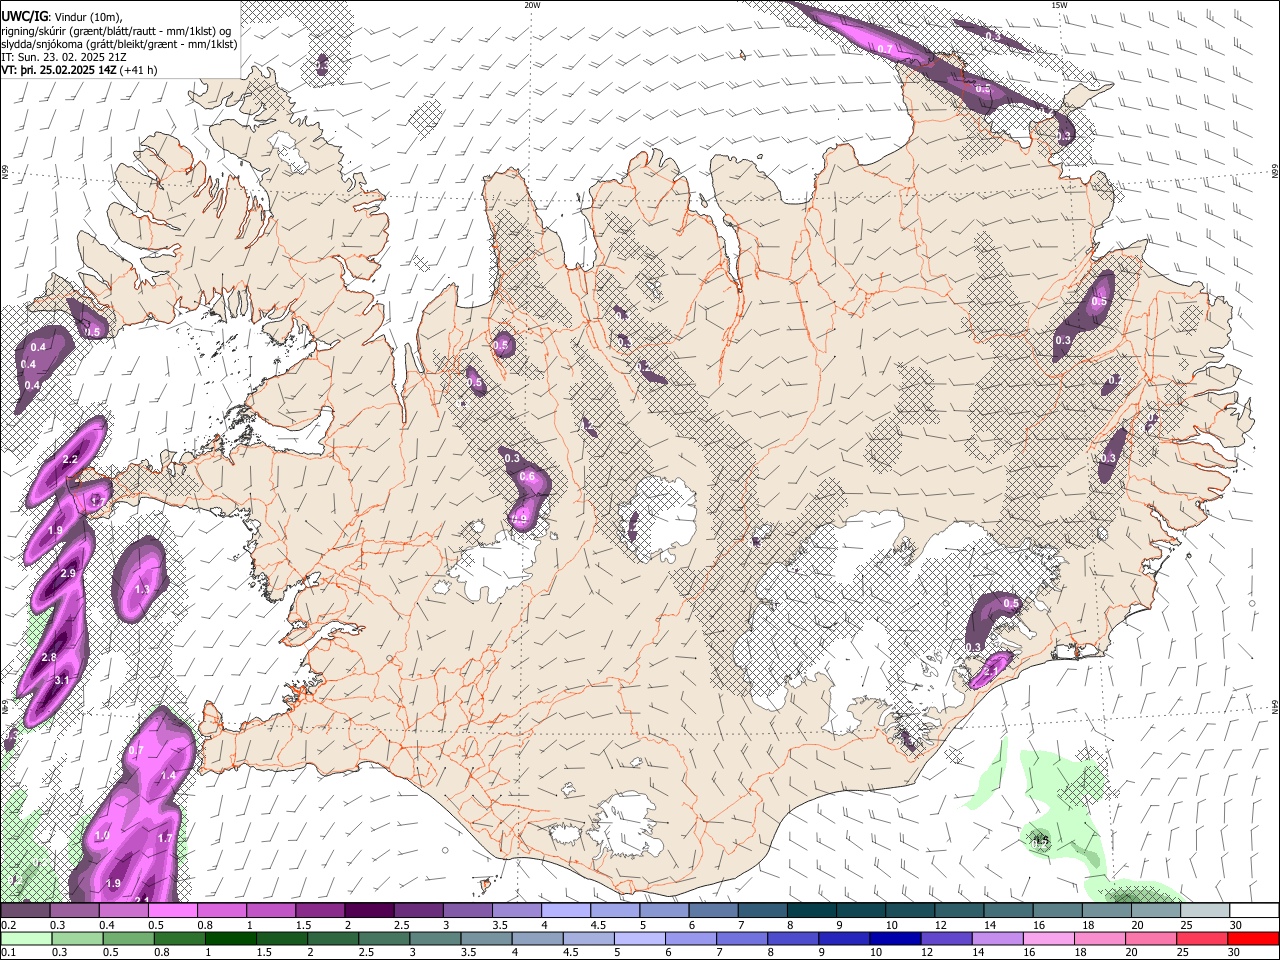
Task: Click the rain legend swatch between 10 and 12
Action: 894,939
